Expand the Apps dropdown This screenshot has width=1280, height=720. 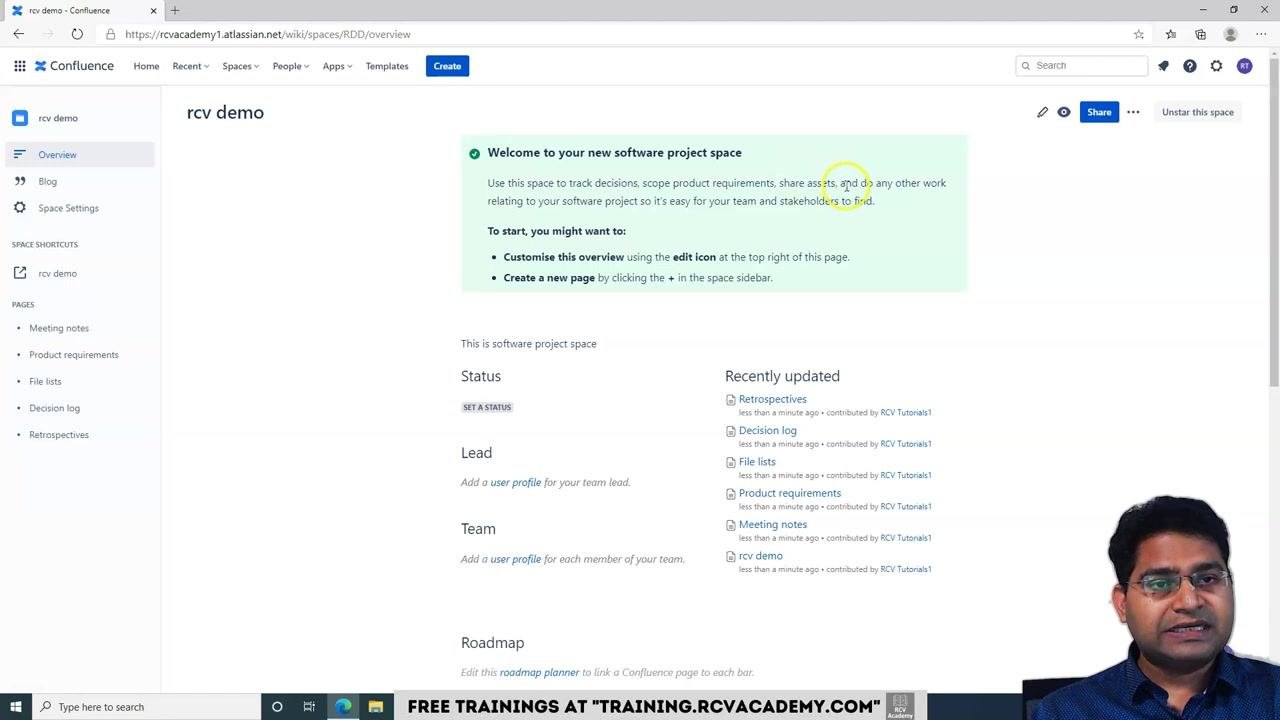[337, 66]
